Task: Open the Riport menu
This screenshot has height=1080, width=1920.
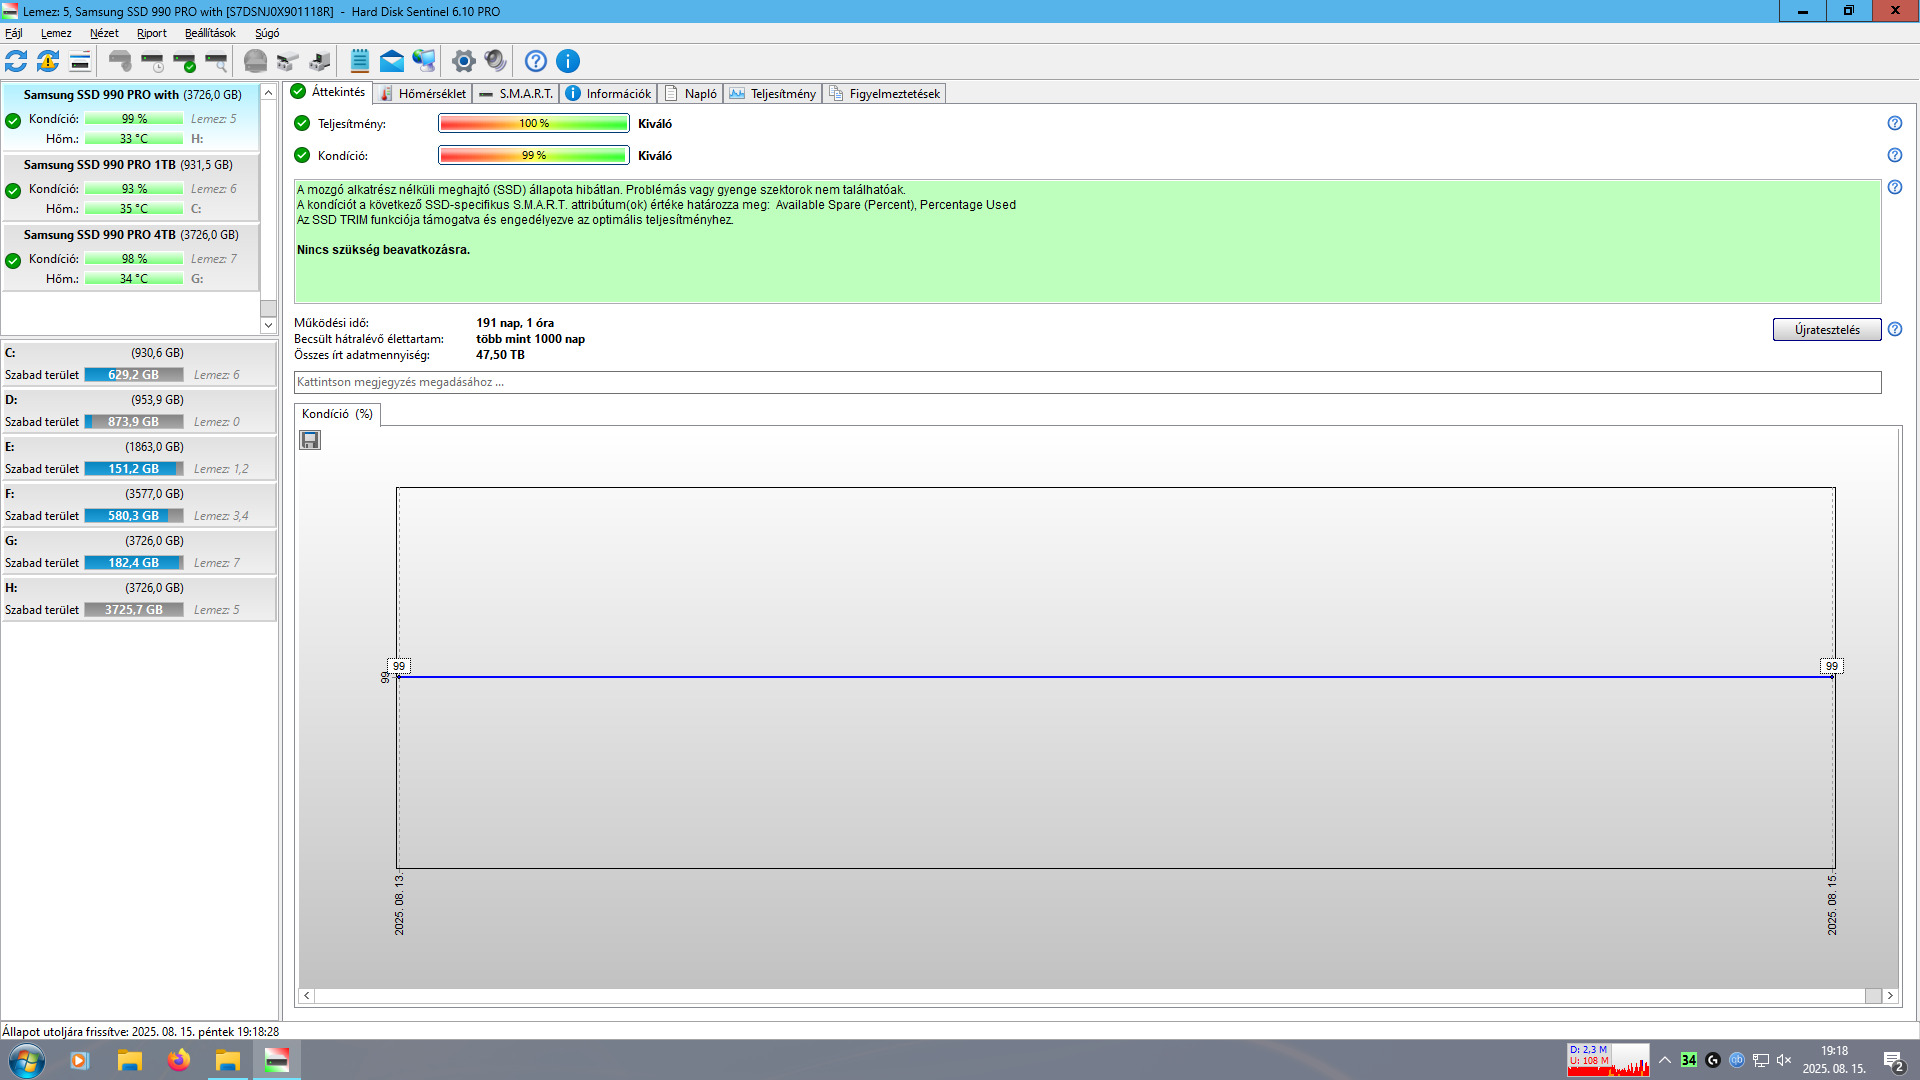Action: pyautogui.click(x=151, y=33)
